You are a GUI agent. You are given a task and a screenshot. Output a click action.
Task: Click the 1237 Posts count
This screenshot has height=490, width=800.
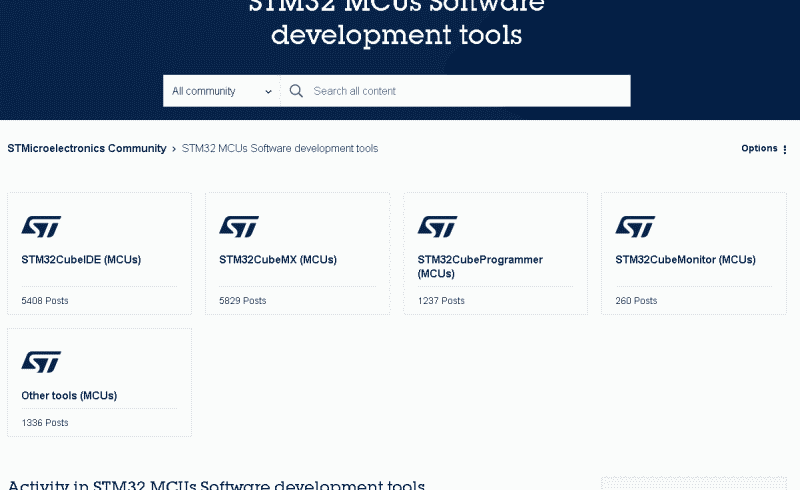[x=441, y=301]
